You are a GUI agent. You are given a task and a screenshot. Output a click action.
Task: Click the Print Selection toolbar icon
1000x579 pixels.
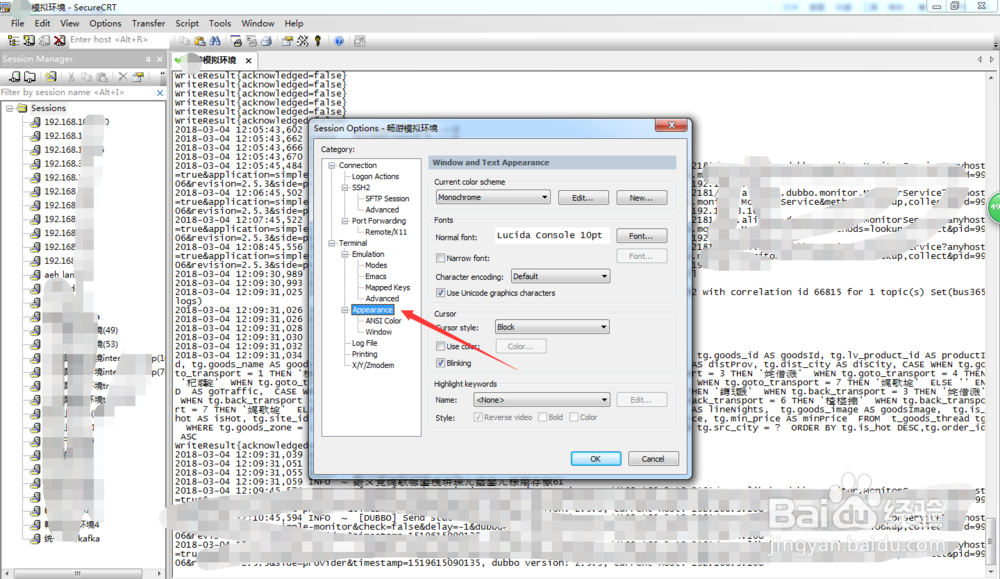click(x=251, y=41)
